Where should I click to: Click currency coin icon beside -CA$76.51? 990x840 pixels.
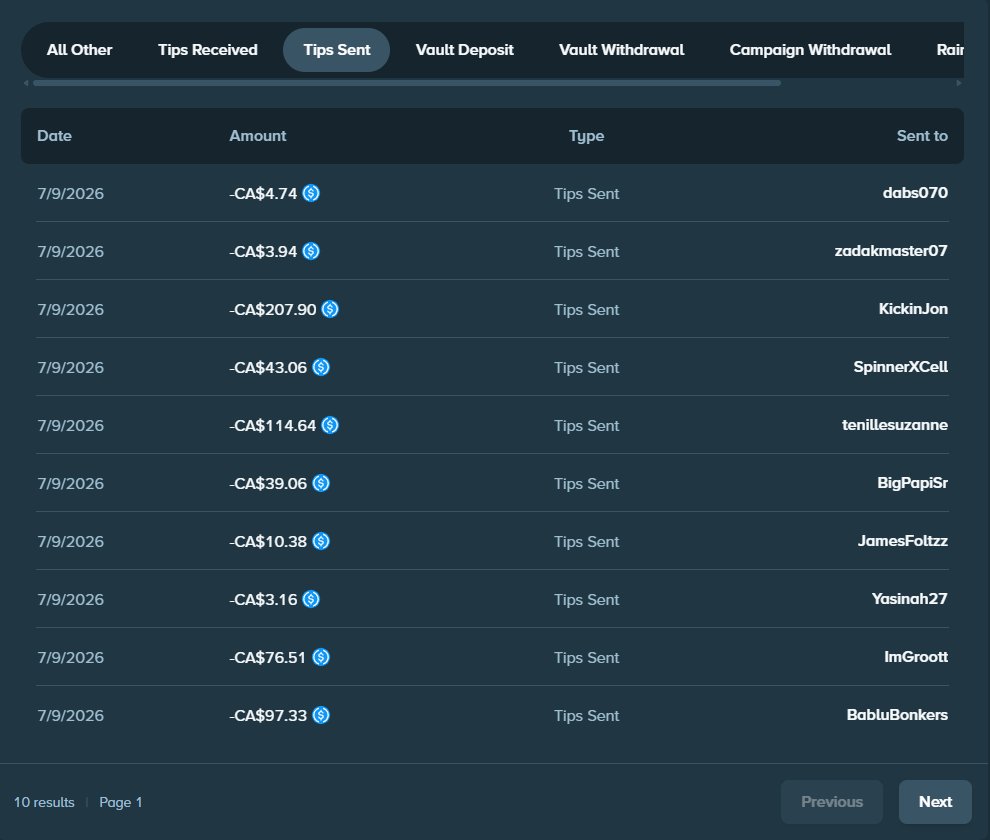(x=321, y=657)
